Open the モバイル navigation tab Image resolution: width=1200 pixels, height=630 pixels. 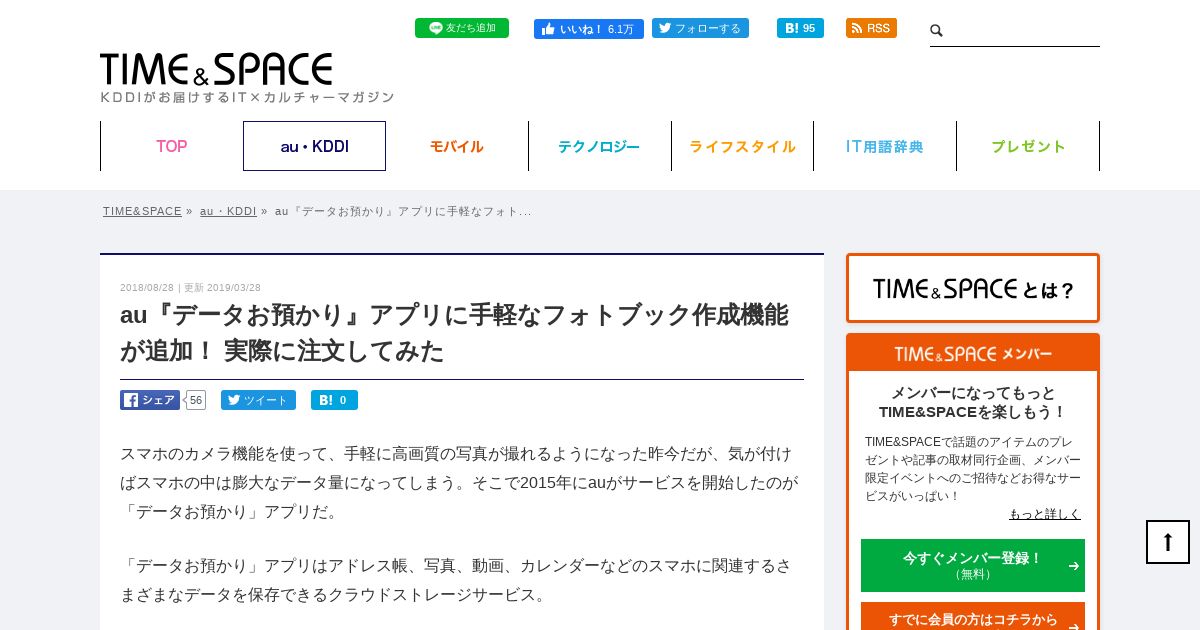[457, 146]
